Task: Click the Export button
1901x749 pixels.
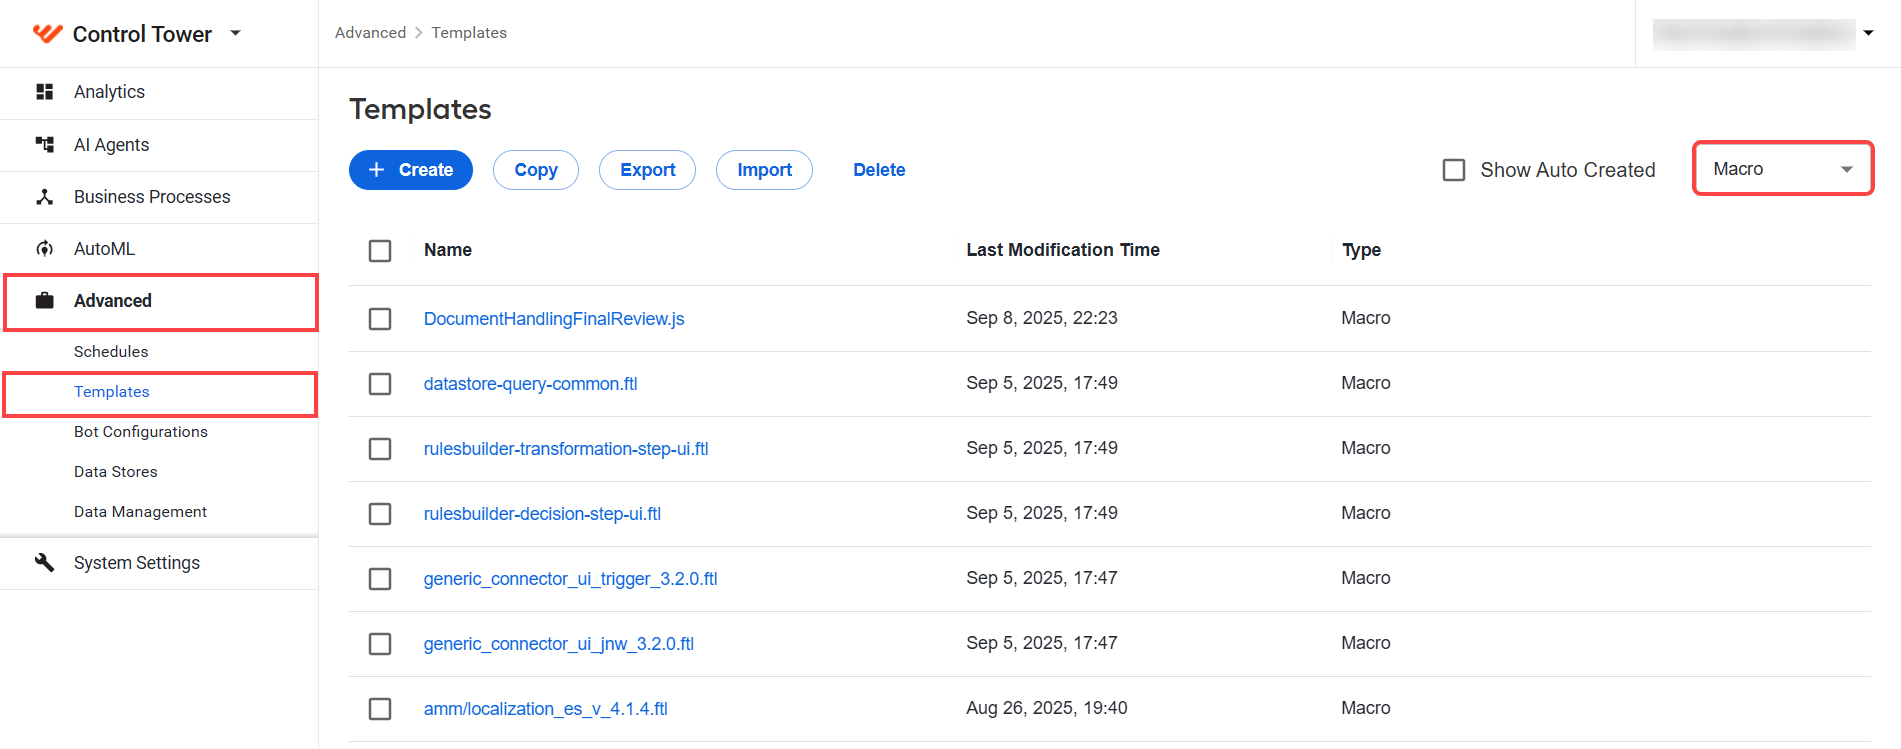Action: pyautogui.click(x=648, y=170)
